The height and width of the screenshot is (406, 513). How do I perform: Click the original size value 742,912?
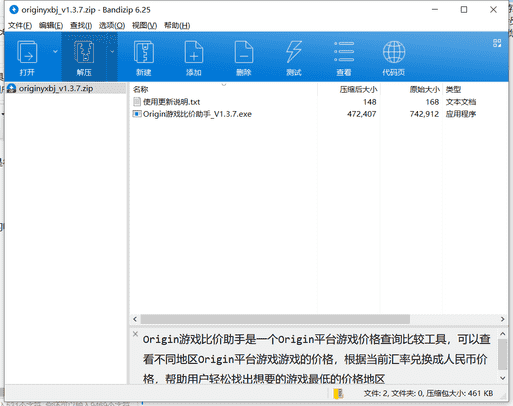[424, 114]
